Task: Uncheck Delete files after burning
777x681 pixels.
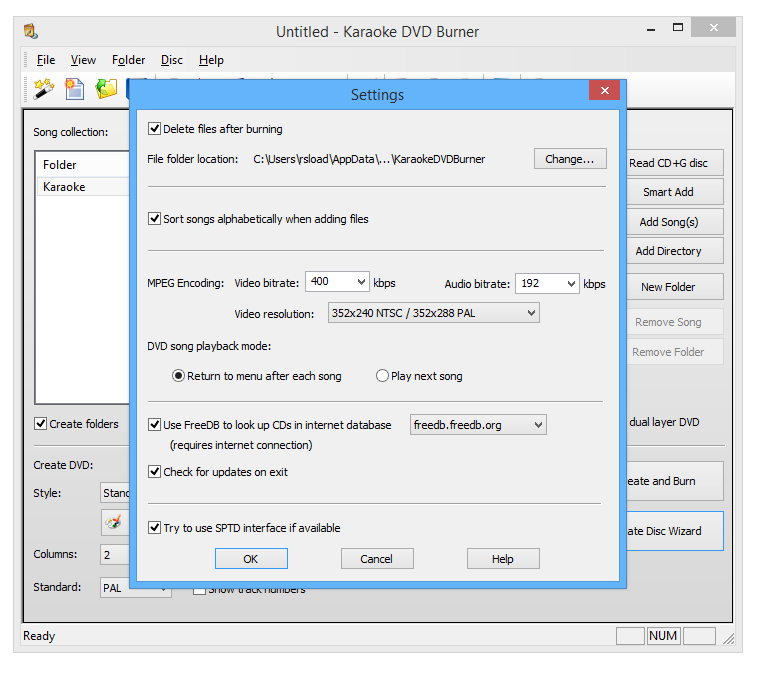Action: pos(155,129)
